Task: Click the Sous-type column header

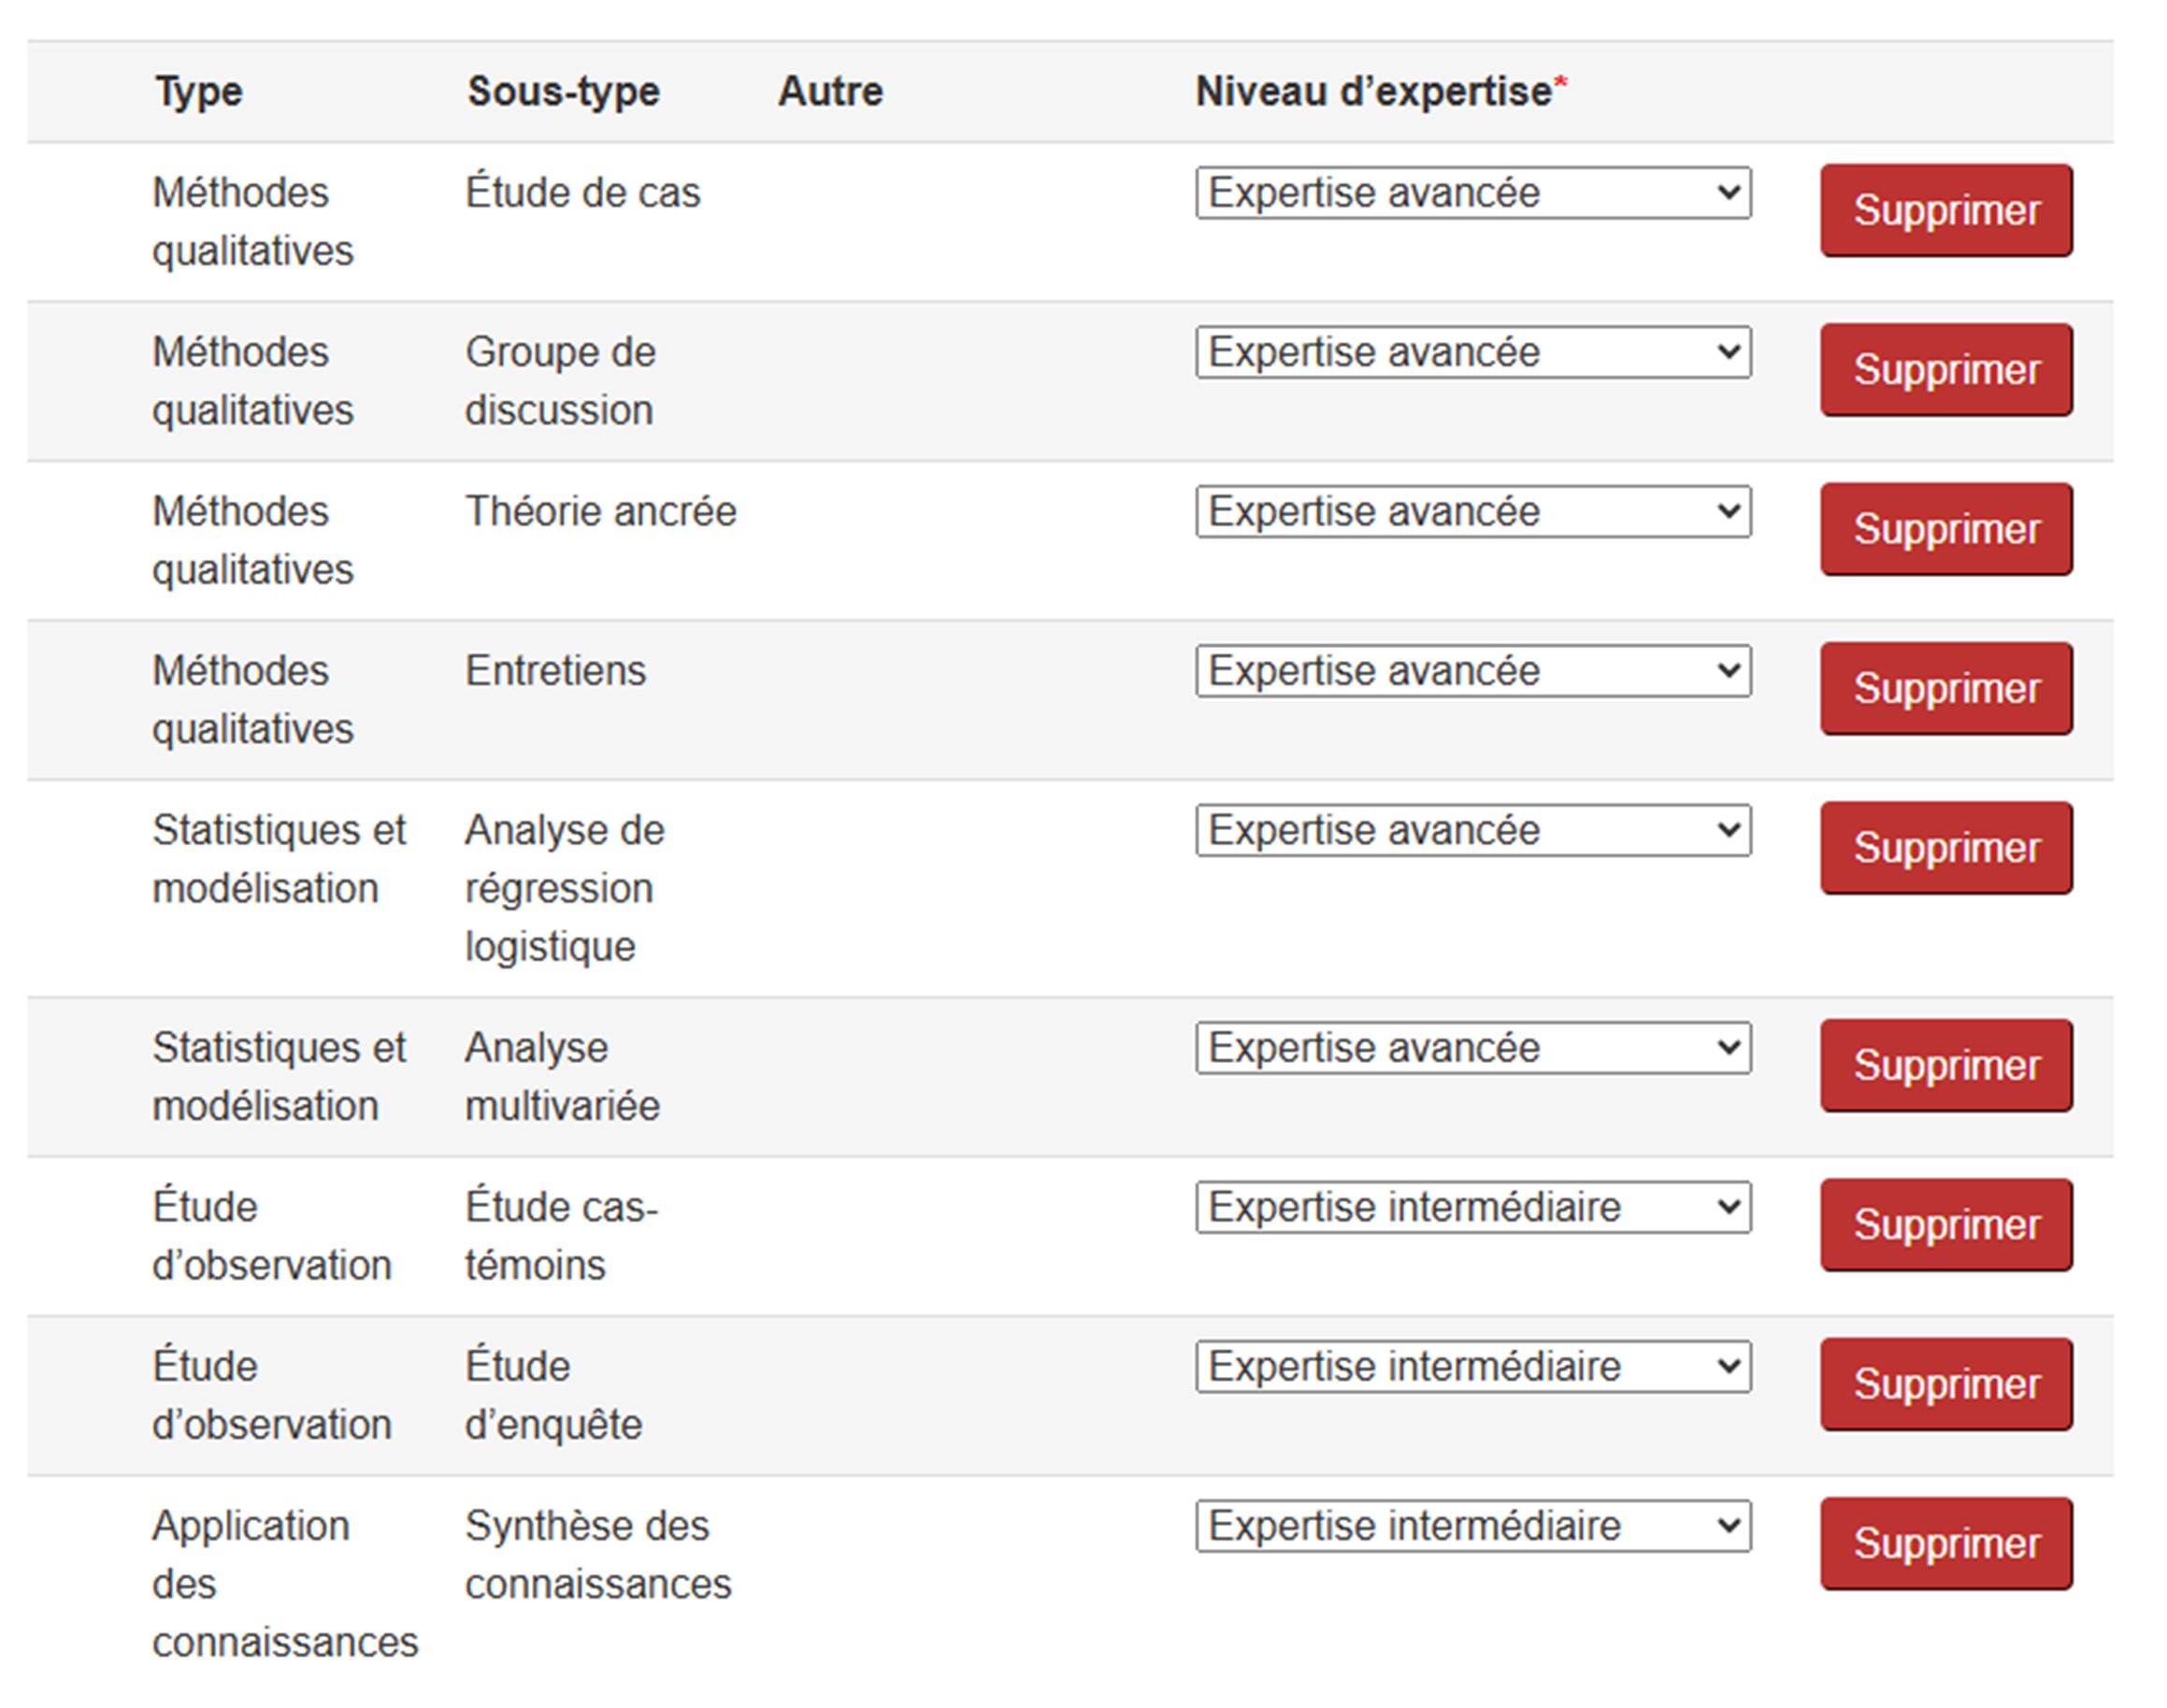Action: 563,92
